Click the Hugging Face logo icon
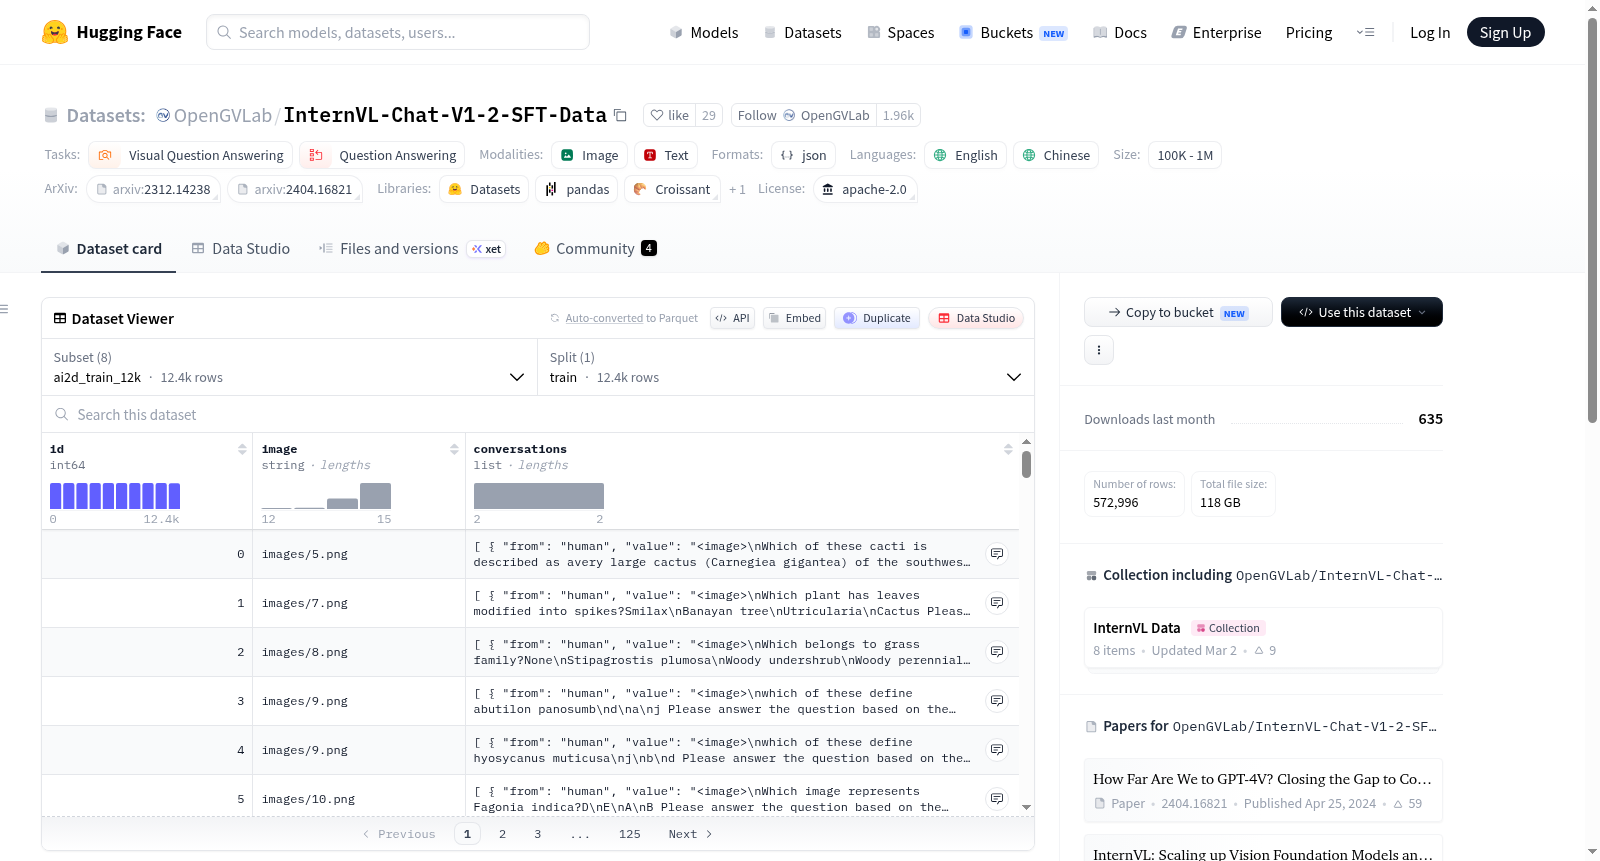Viewport: 1600px width, 861px height. click(x=55, y=32)
